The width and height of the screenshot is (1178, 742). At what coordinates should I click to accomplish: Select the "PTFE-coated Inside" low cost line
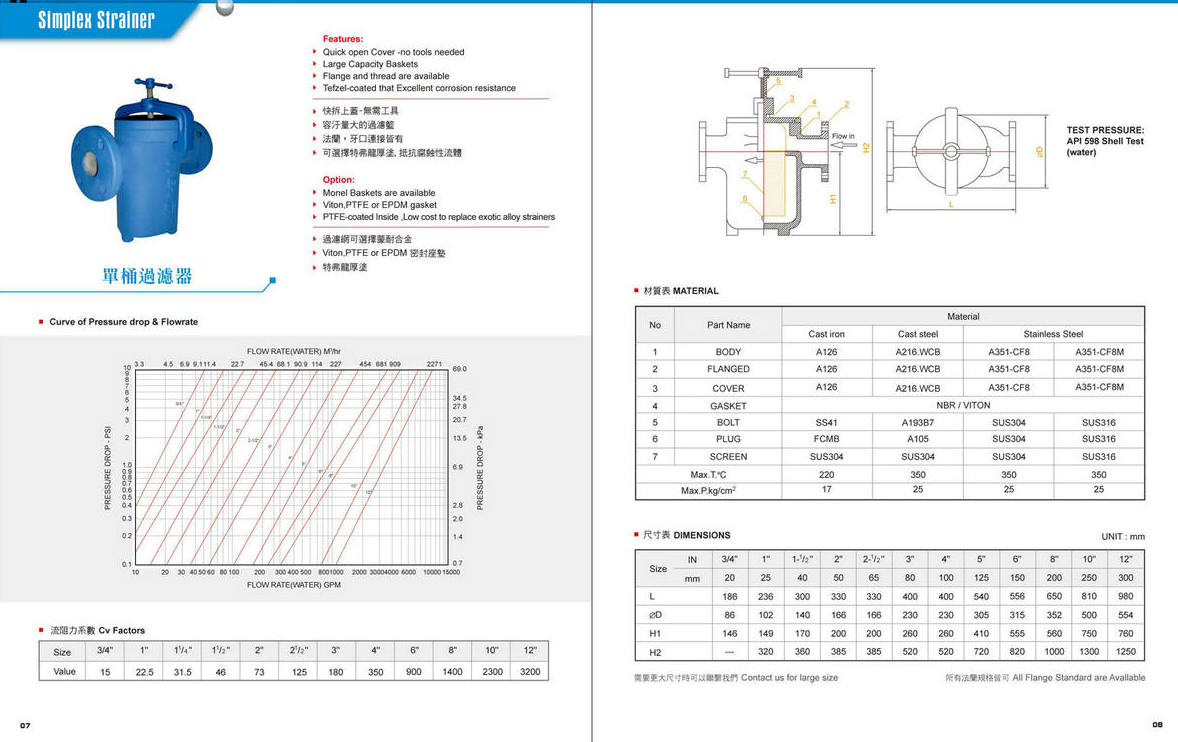[439, 217]
